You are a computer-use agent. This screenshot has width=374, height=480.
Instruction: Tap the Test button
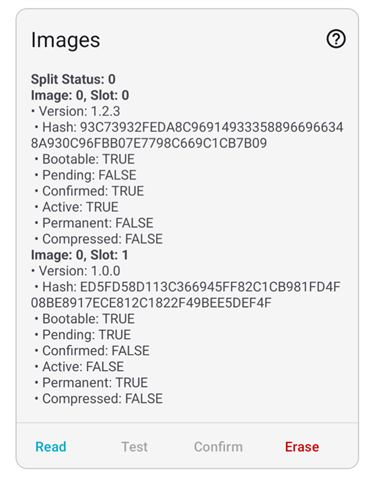tap(134, 447)
